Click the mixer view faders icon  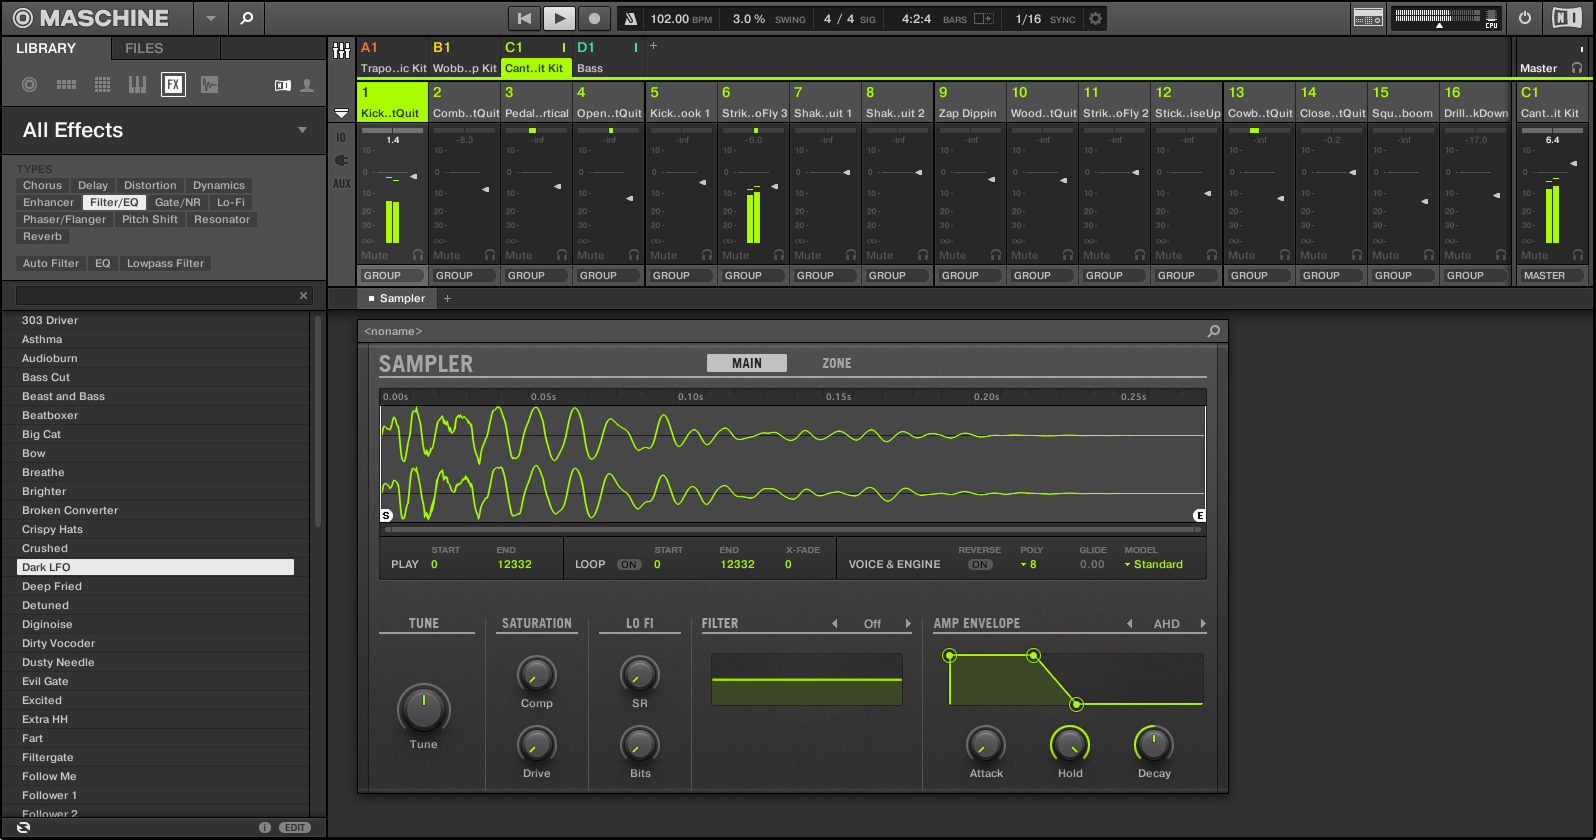(x=342, y=50)
